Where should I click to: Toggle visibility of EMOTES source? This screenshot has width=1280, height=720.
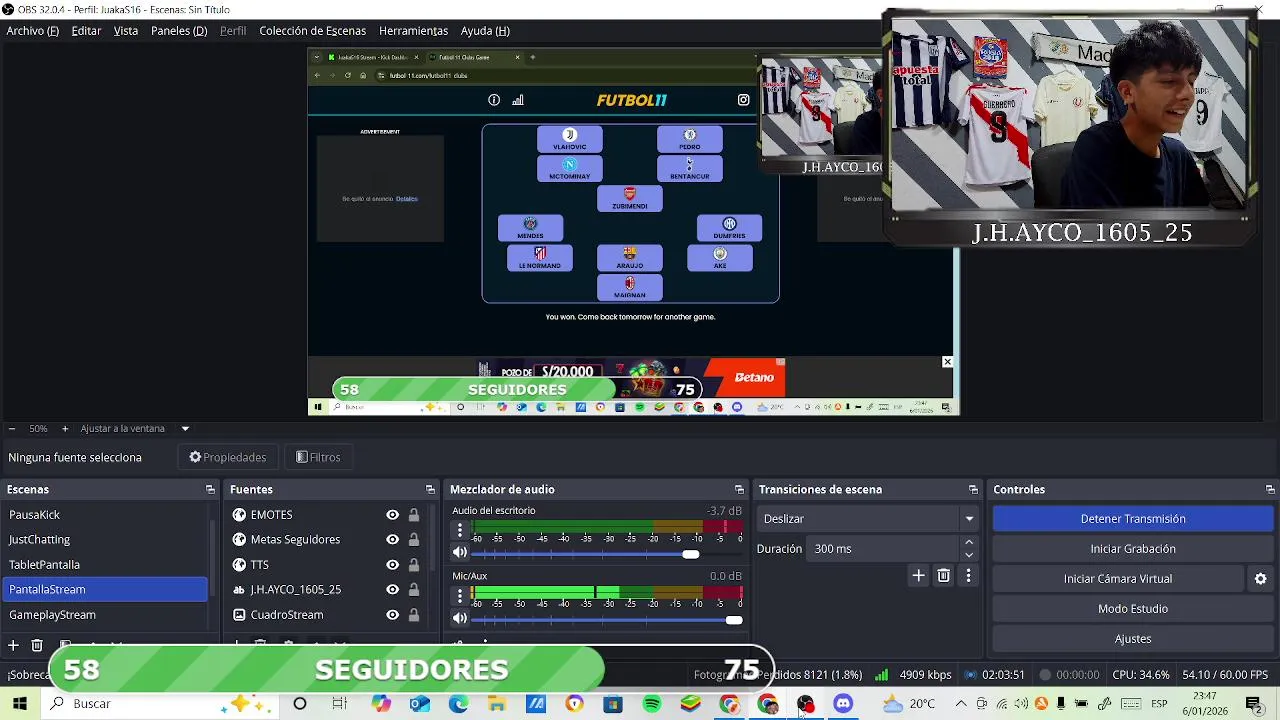392,515
